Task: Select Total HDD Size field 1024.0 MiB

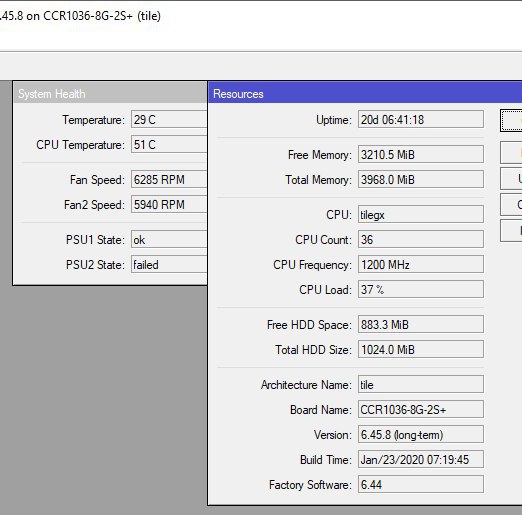Action: pyautogui.click(x=421, y=349)
